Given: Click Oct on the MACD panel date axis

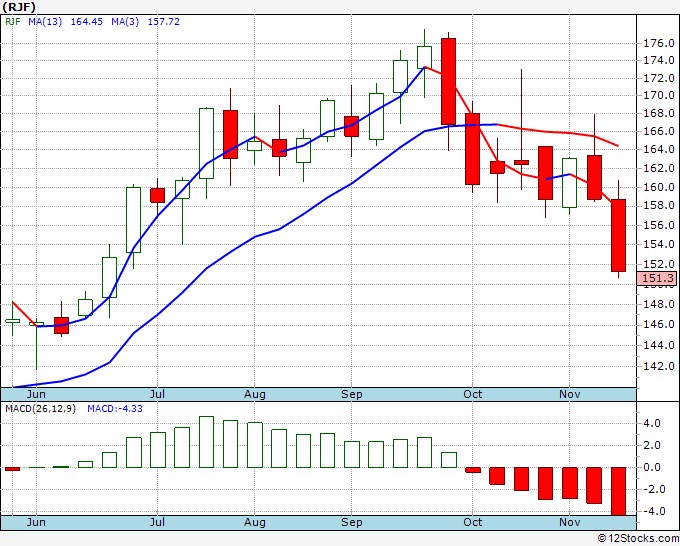Looking at the screenshot, I should click(472, 522).
